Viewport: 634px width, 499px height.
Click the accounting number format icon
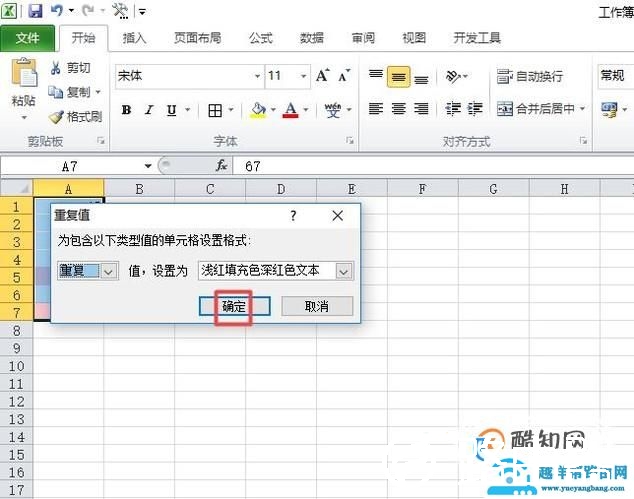(609, 110)
